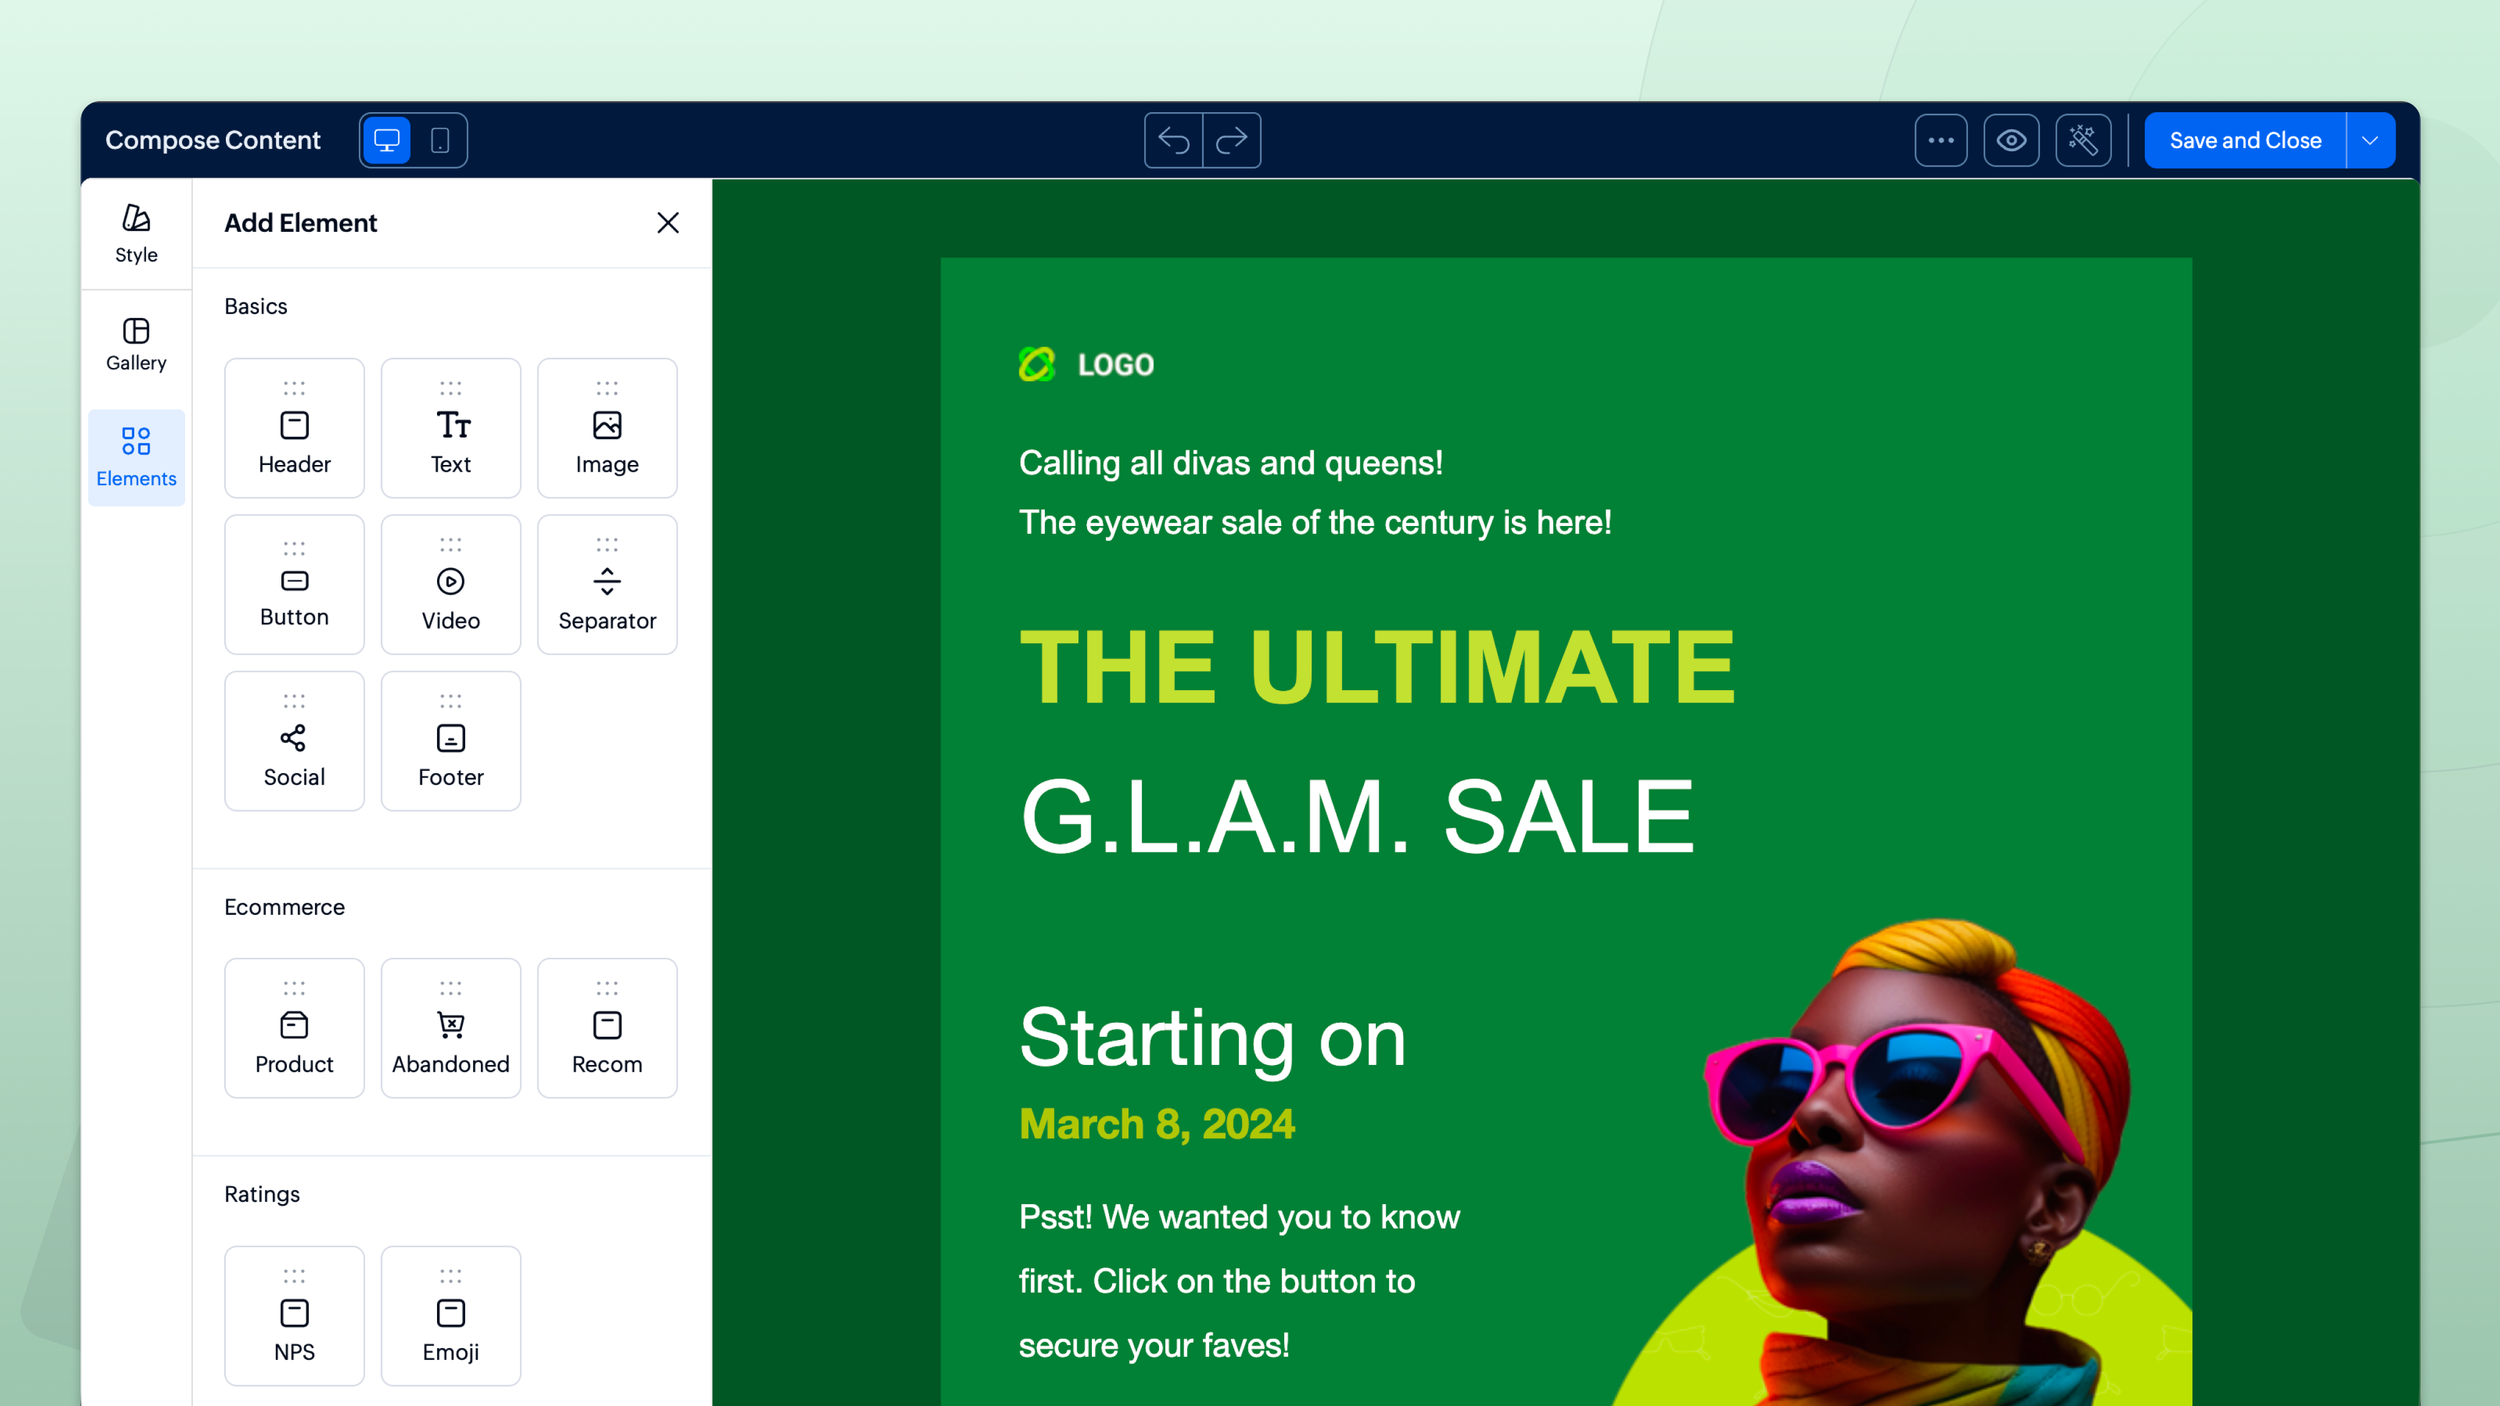2500x1406 pixels.
Task: Add a Footer element
Action: click(451, 741)
